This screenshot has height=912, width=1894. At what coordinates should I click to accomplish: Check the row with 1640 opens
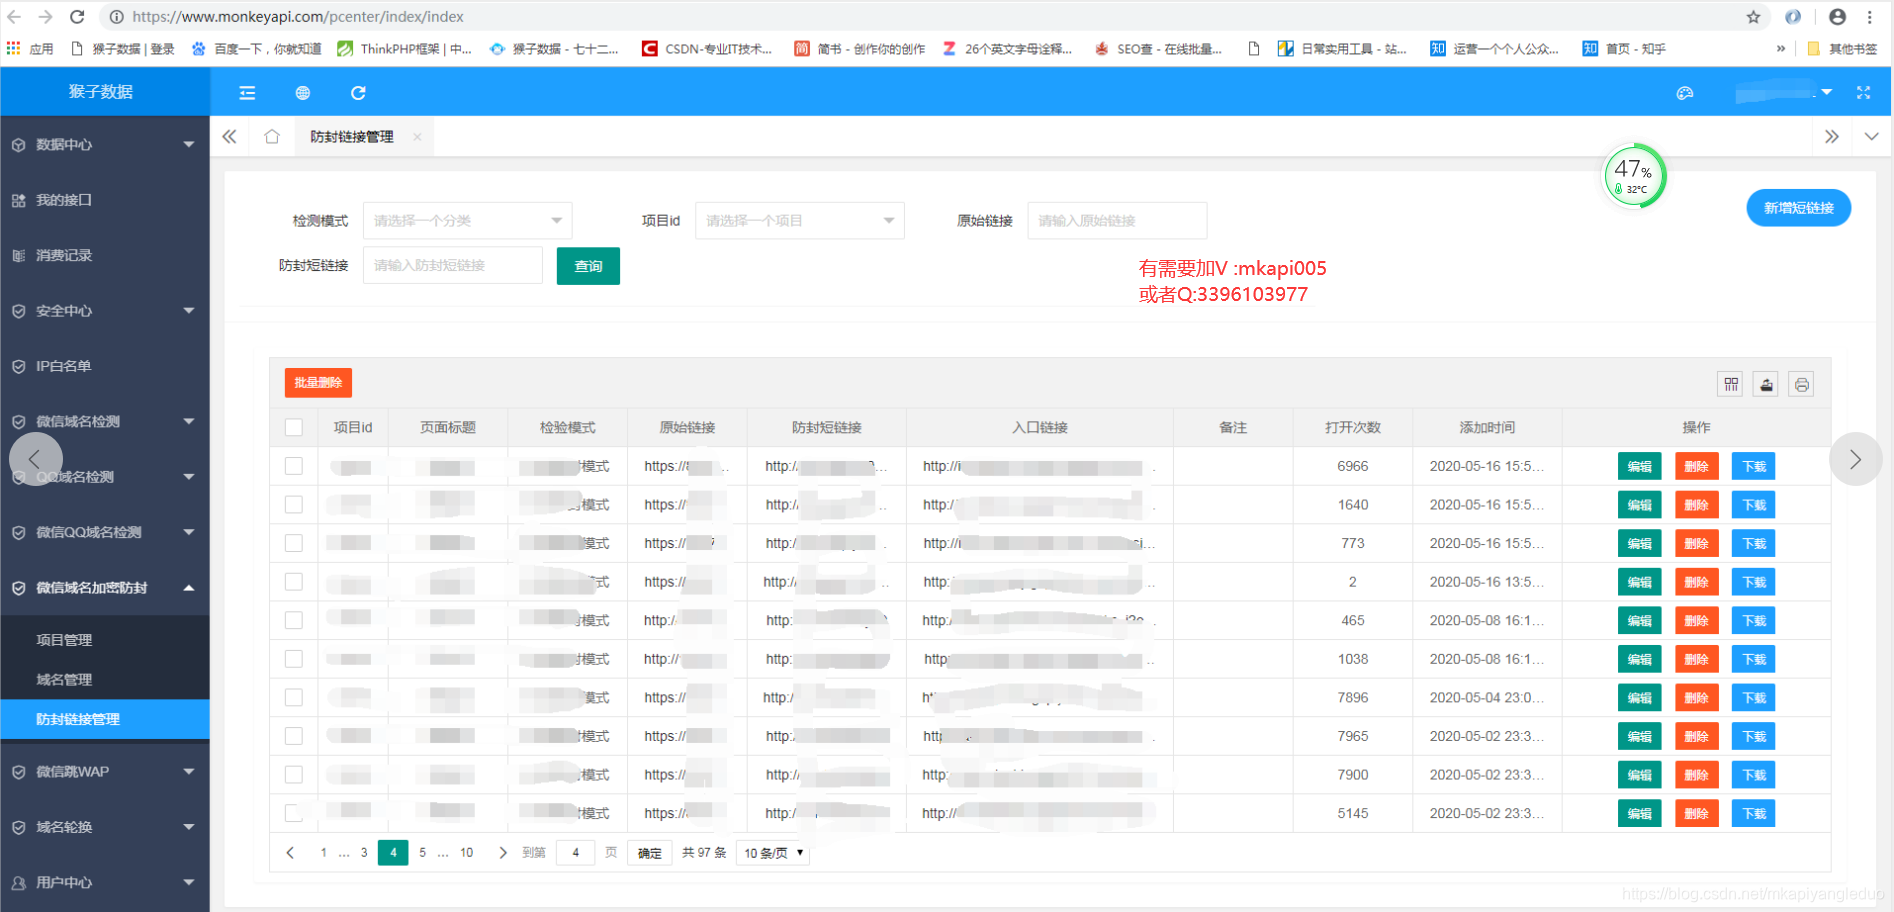coord(294,505)
